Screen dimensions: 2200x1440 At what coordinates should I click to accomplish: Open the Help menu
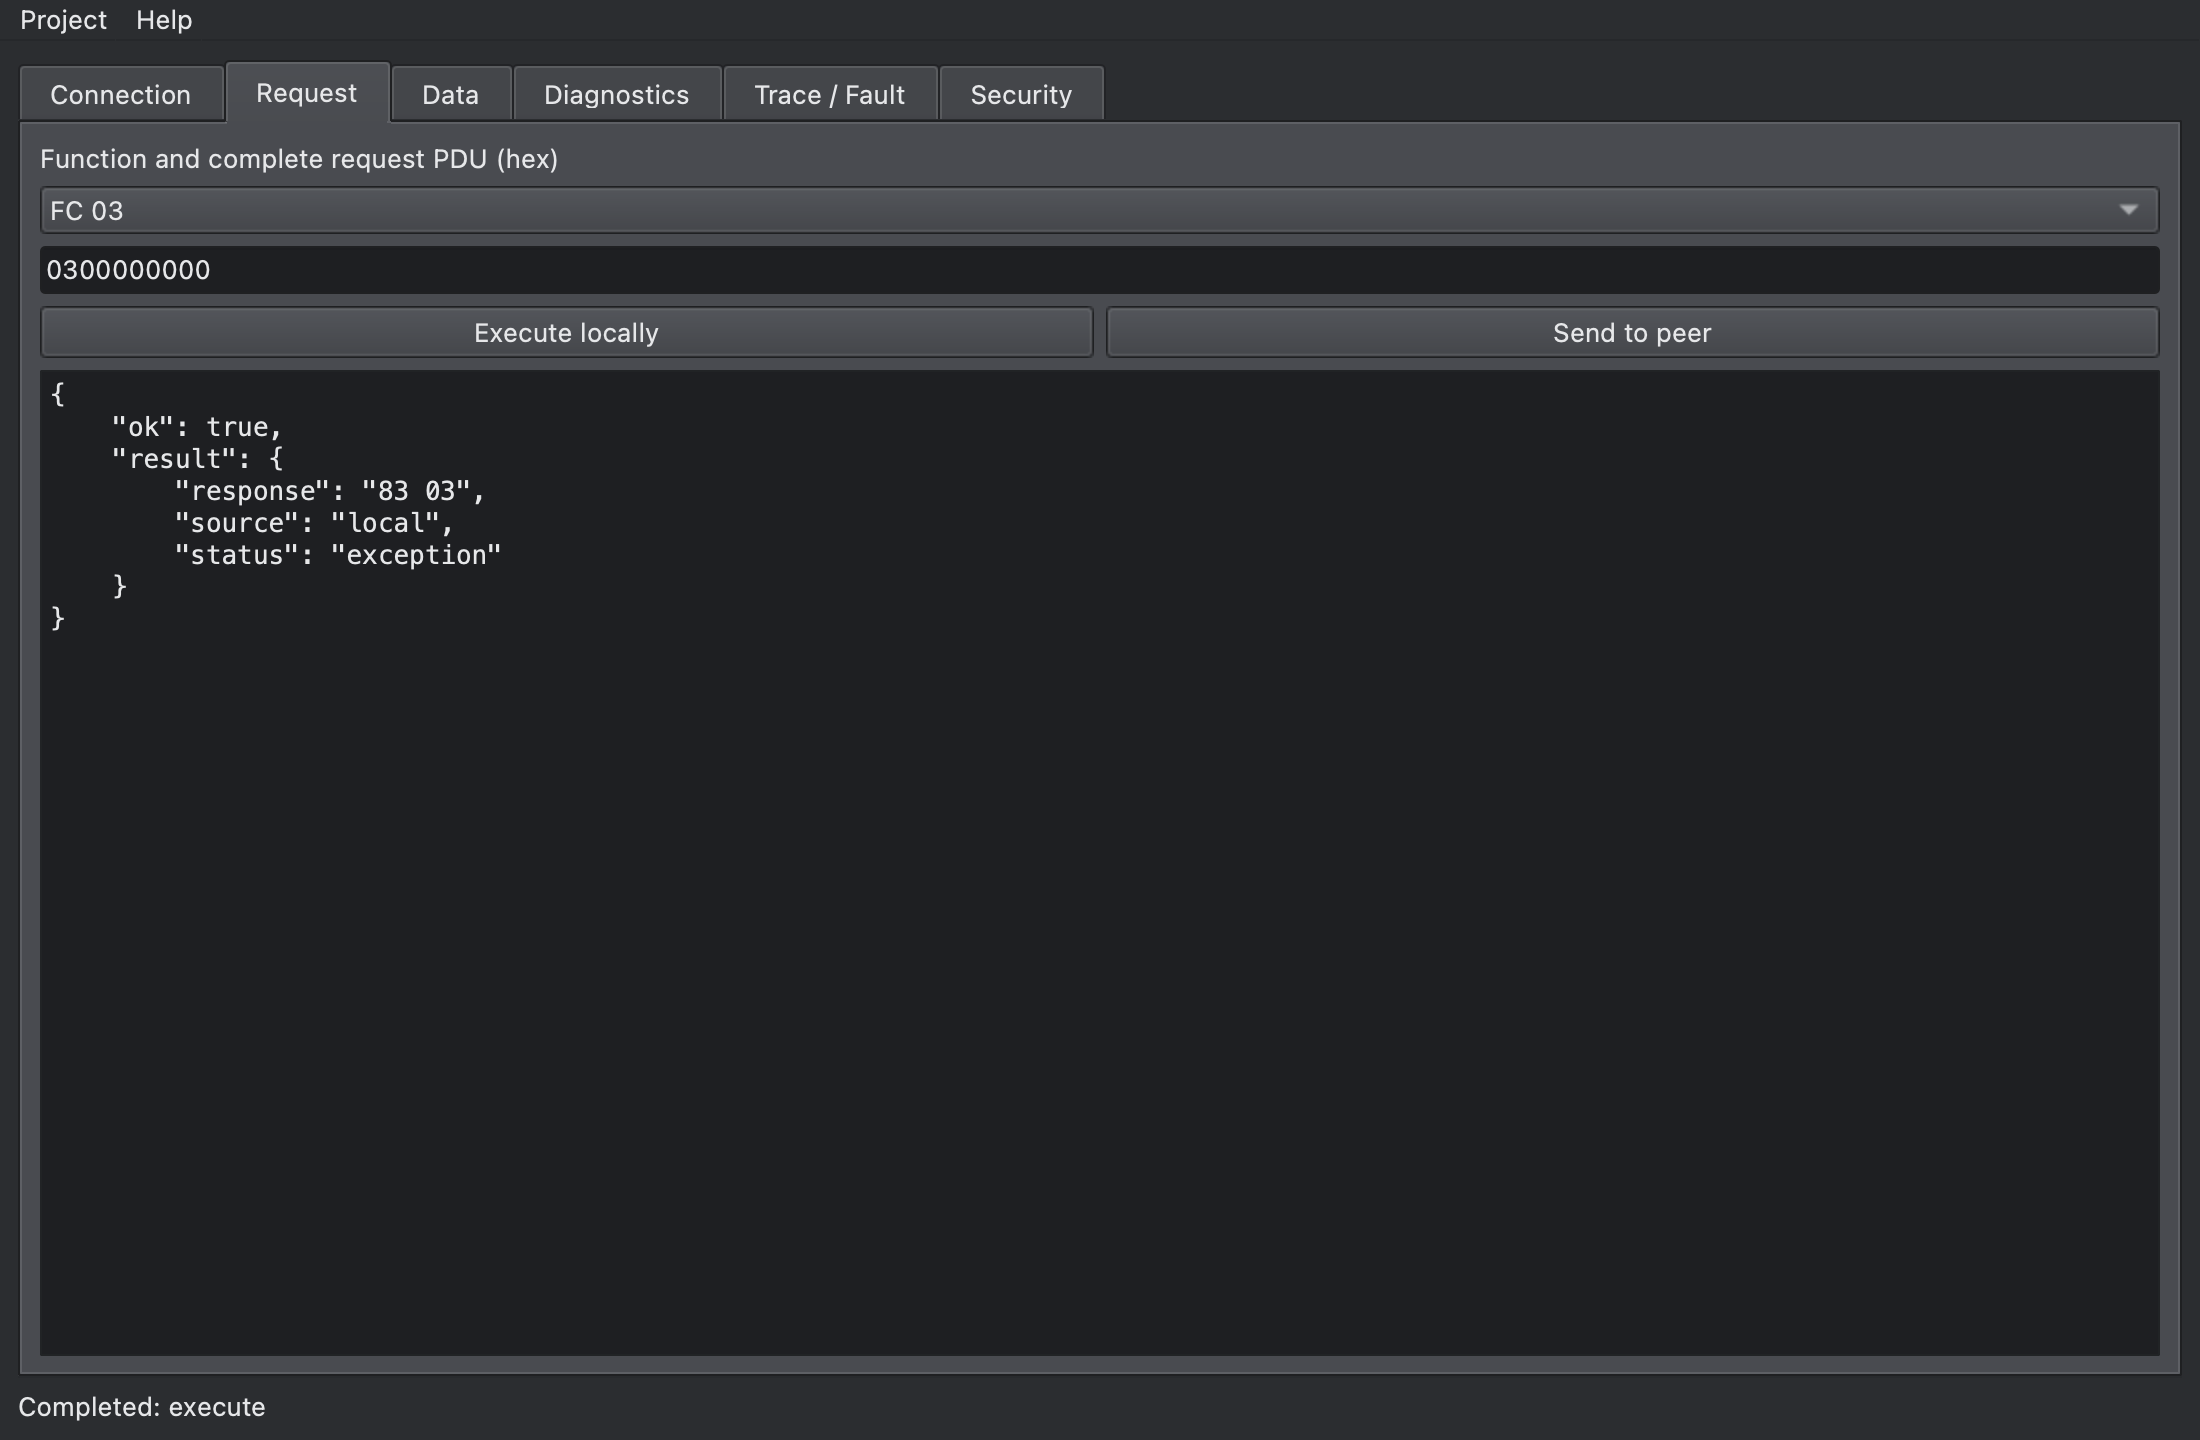coord(164,20)
